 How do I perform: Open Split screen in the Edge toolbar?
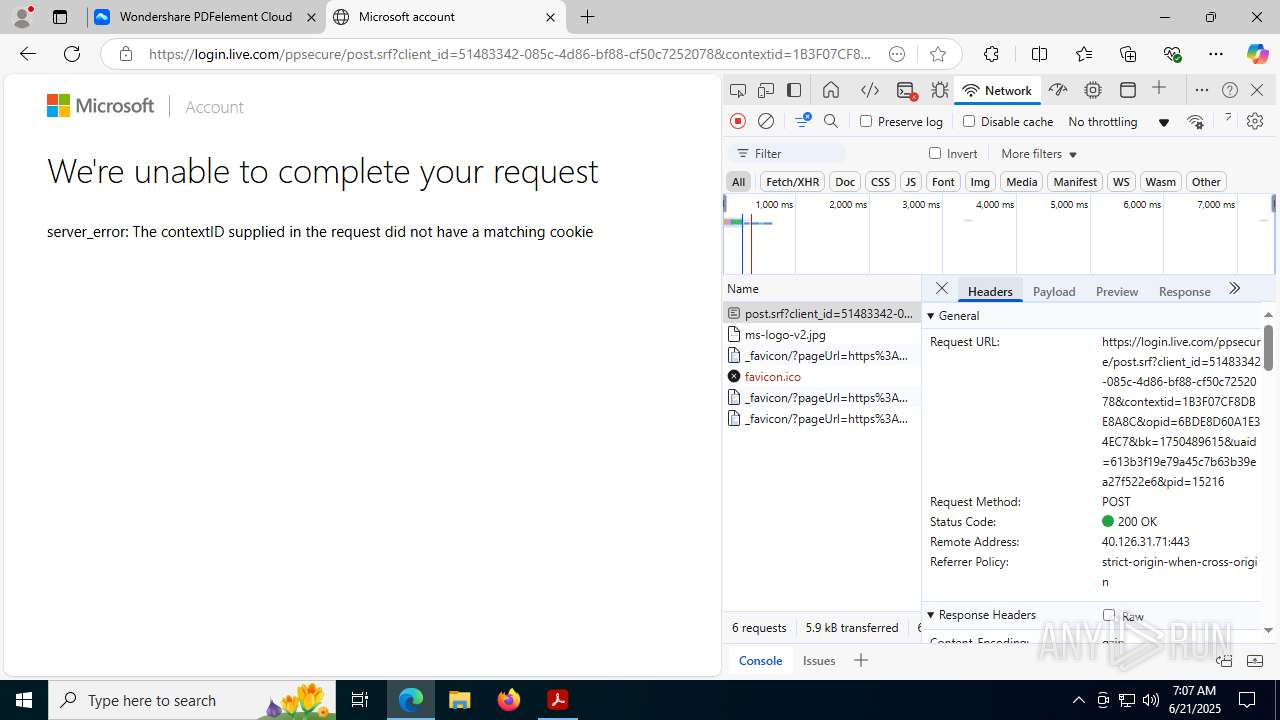(1039, 54)
